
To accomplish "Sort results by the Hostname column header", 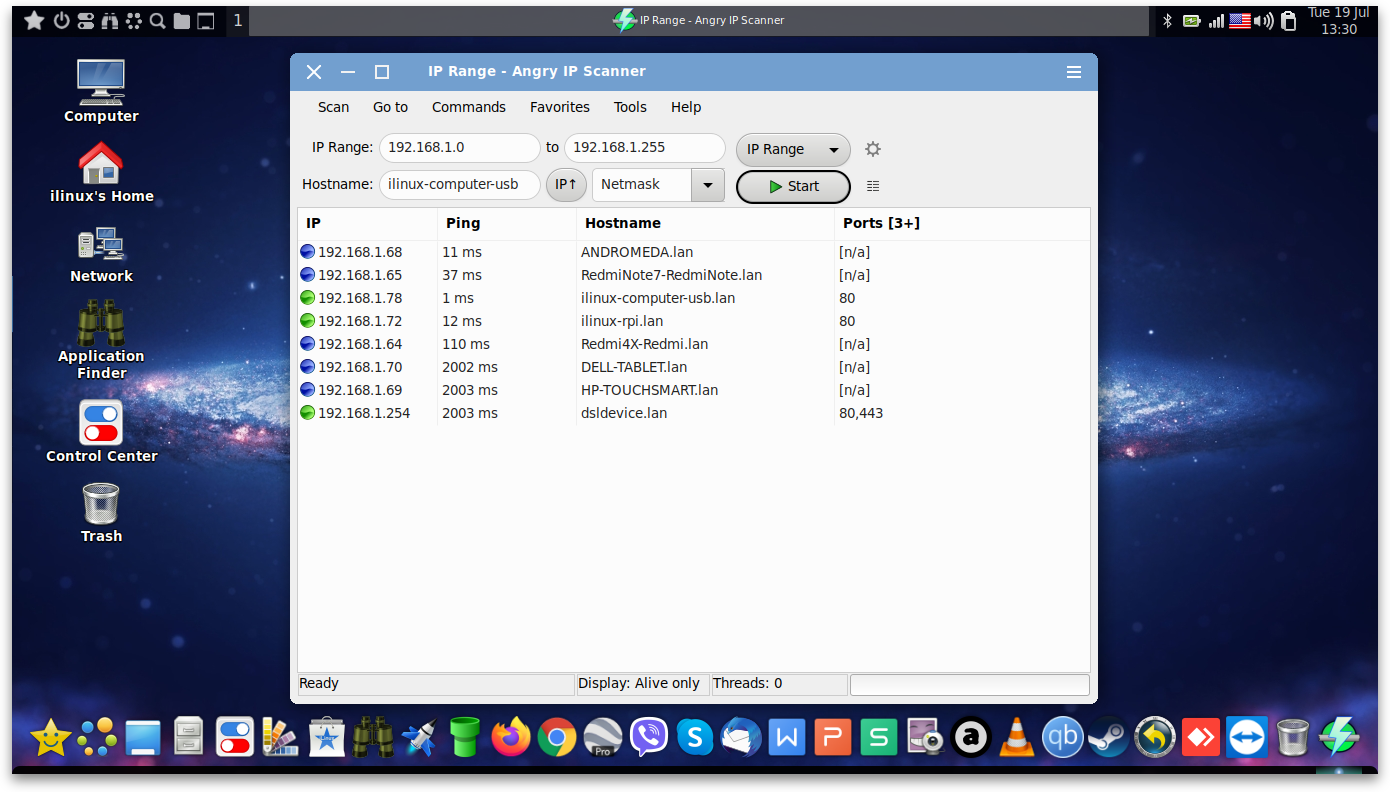I will (705, 223).
